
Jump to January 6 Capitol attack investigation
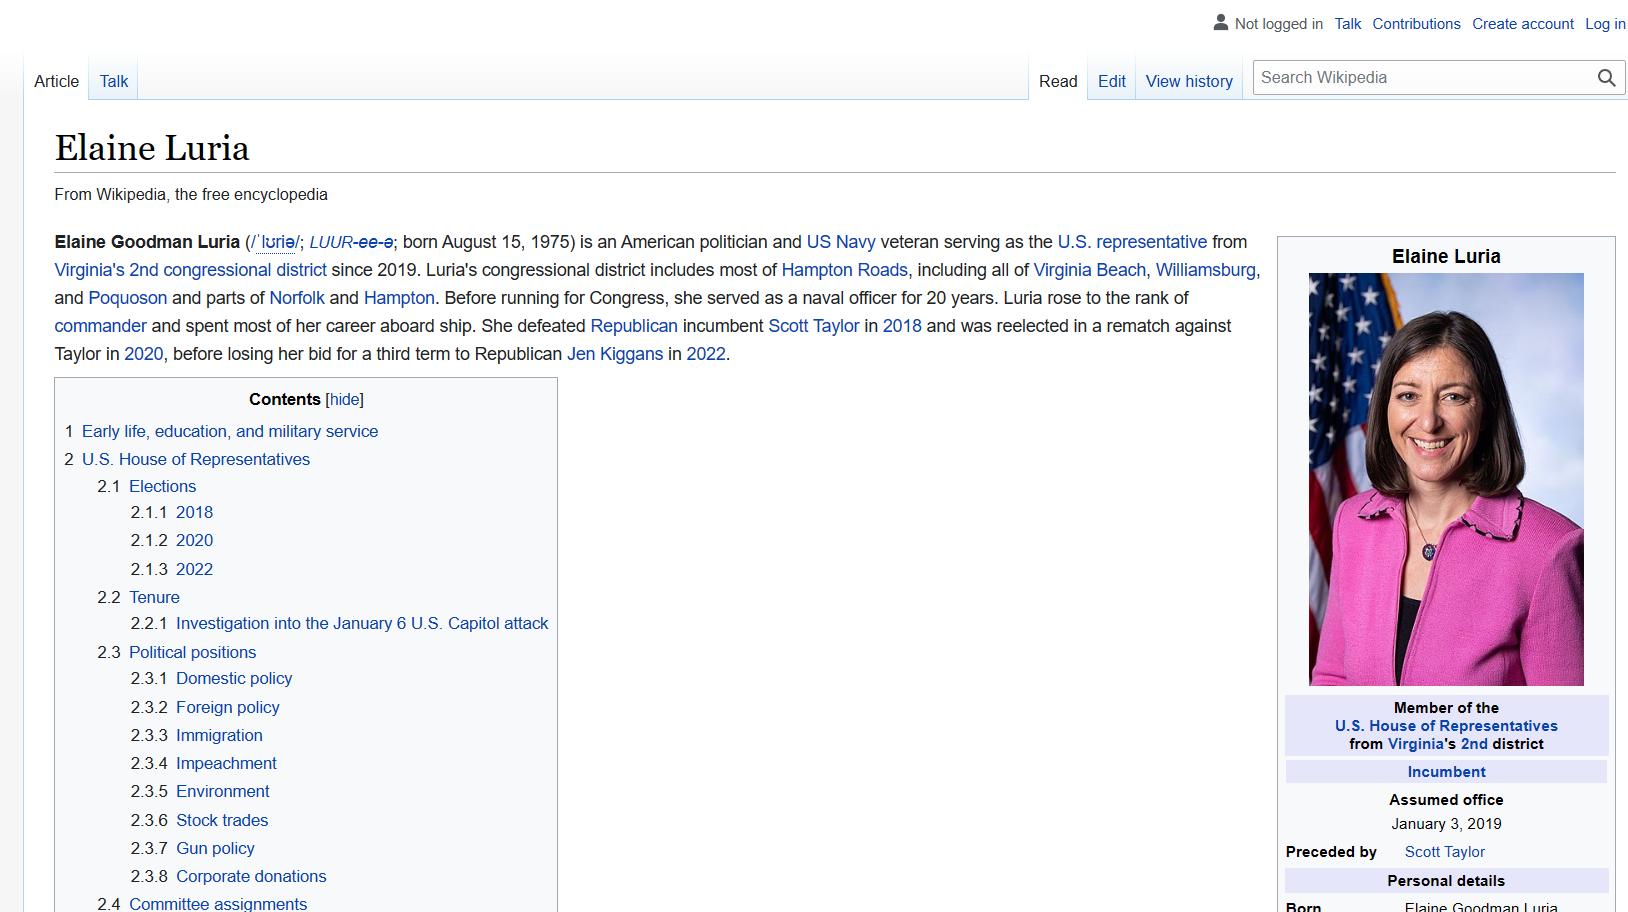(362, 623)
